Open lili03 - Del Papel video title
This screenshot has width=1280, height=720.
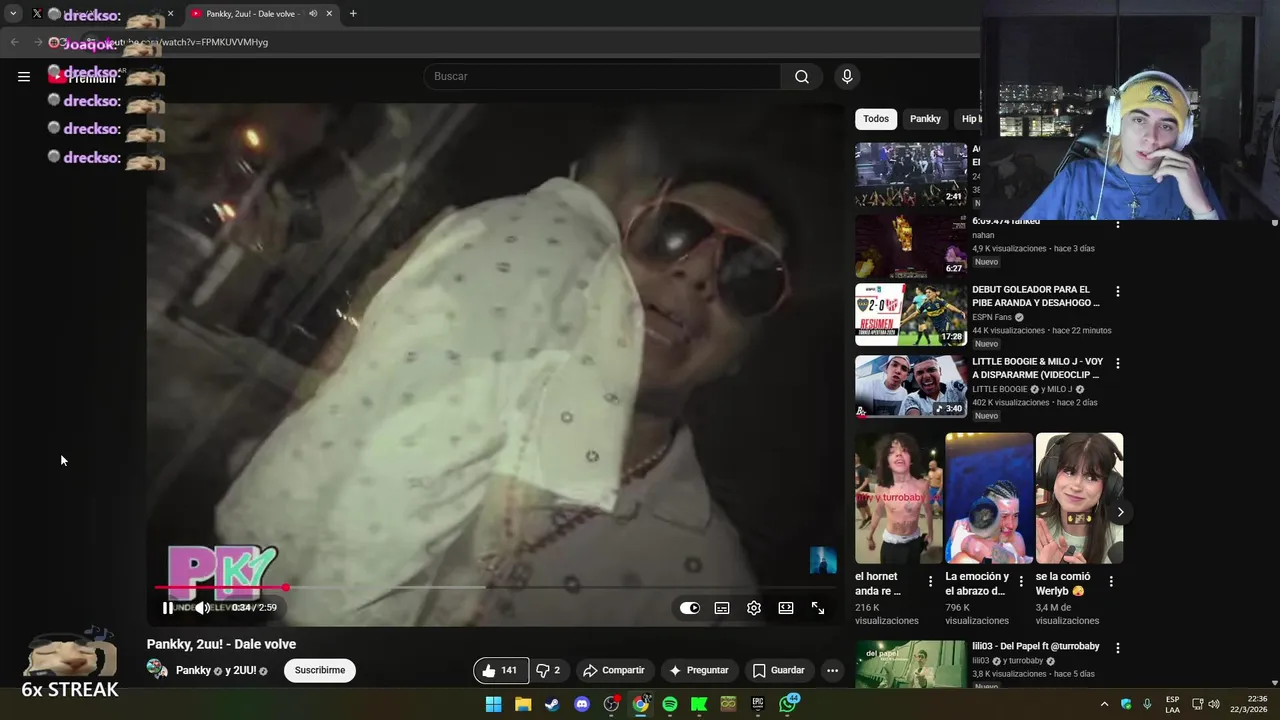pos(1035,646)
